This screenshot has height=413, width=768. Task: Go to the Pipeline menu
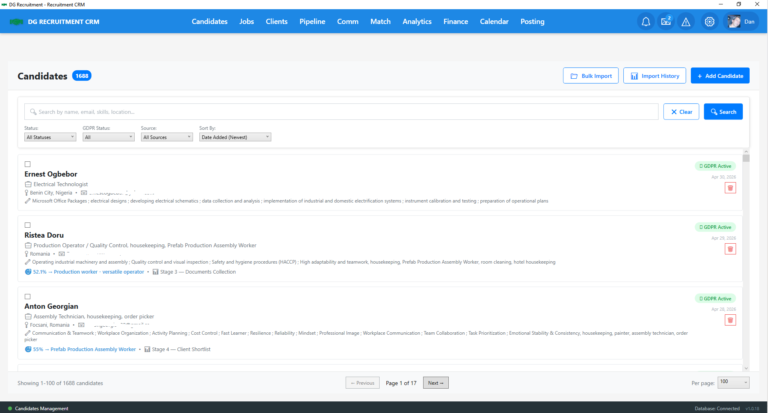pyautogui.click(x=312, y=21)
